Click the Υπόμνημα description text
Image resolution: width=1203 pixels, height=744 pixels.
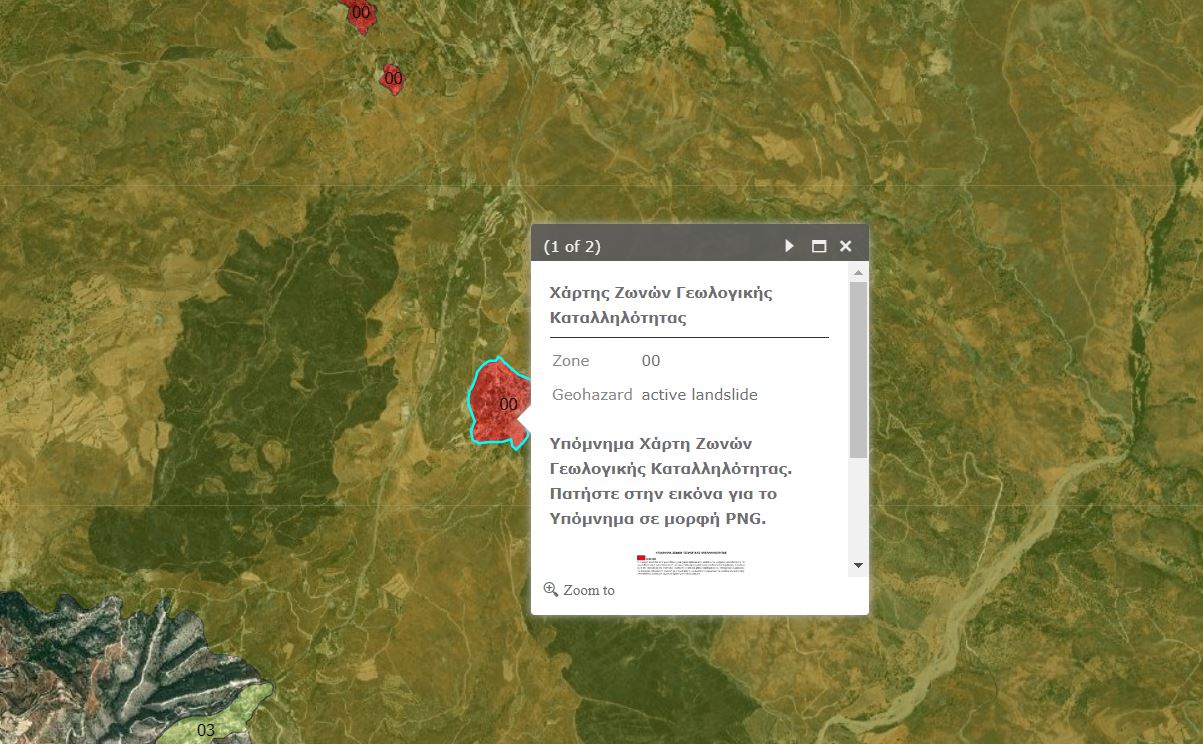(x=671, y=481)
